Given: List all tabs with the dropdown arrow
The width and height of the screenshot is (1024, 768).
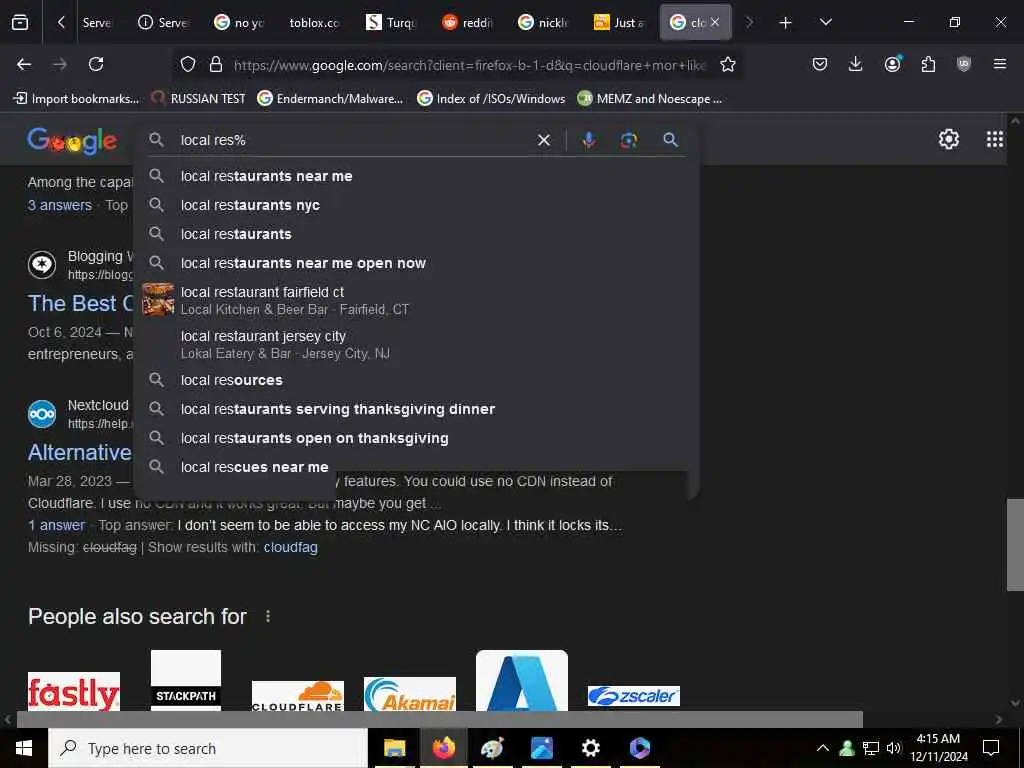Looking at the screenshot, I should click(826, 22).
